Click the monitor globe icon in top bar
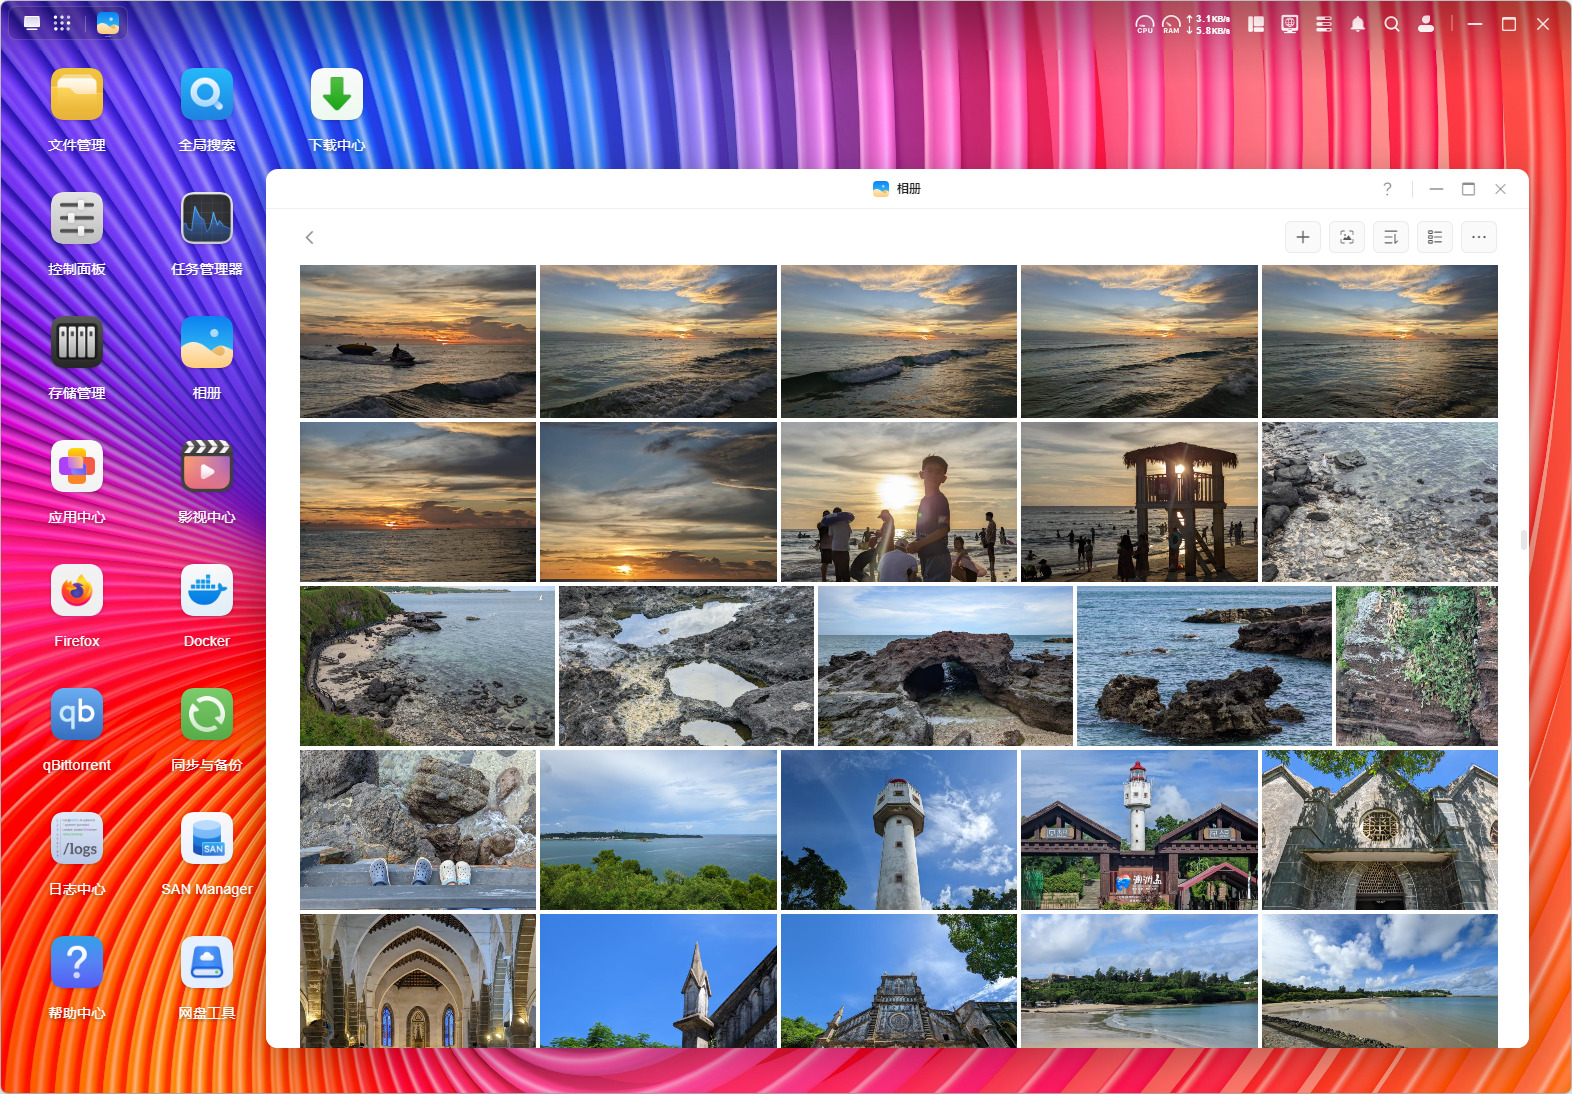This screenshot has width=1572, height=1094. (x=1290, y=24)
